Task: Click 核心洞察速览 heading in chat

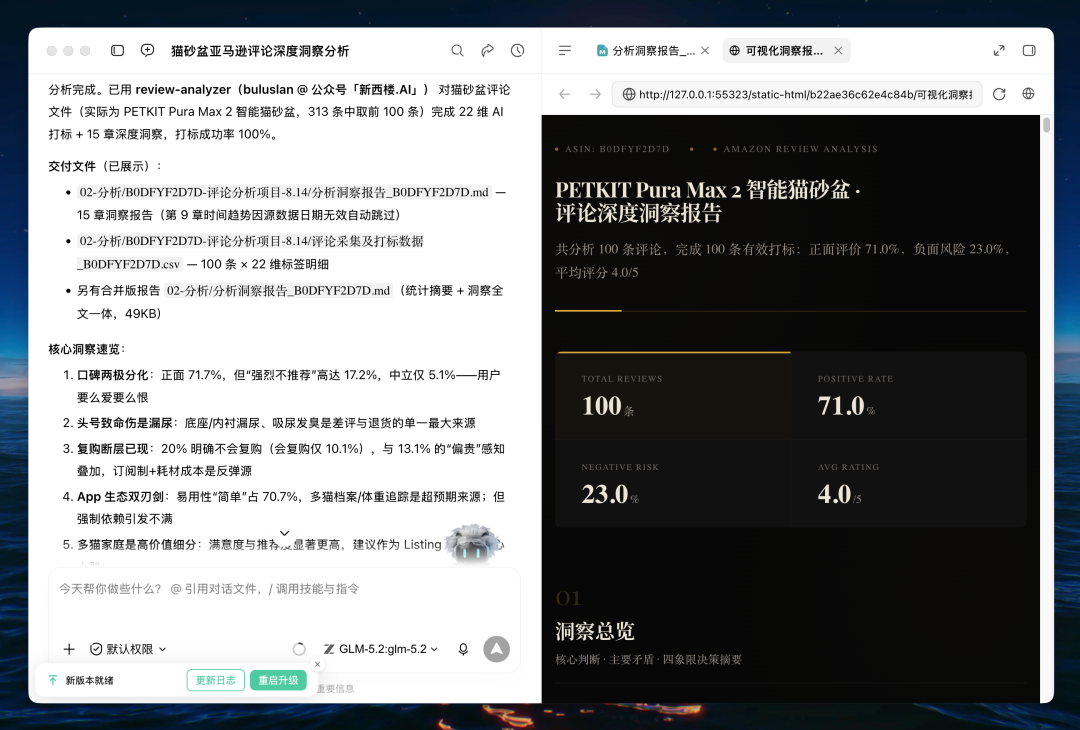Action: (x=83, y=349)
